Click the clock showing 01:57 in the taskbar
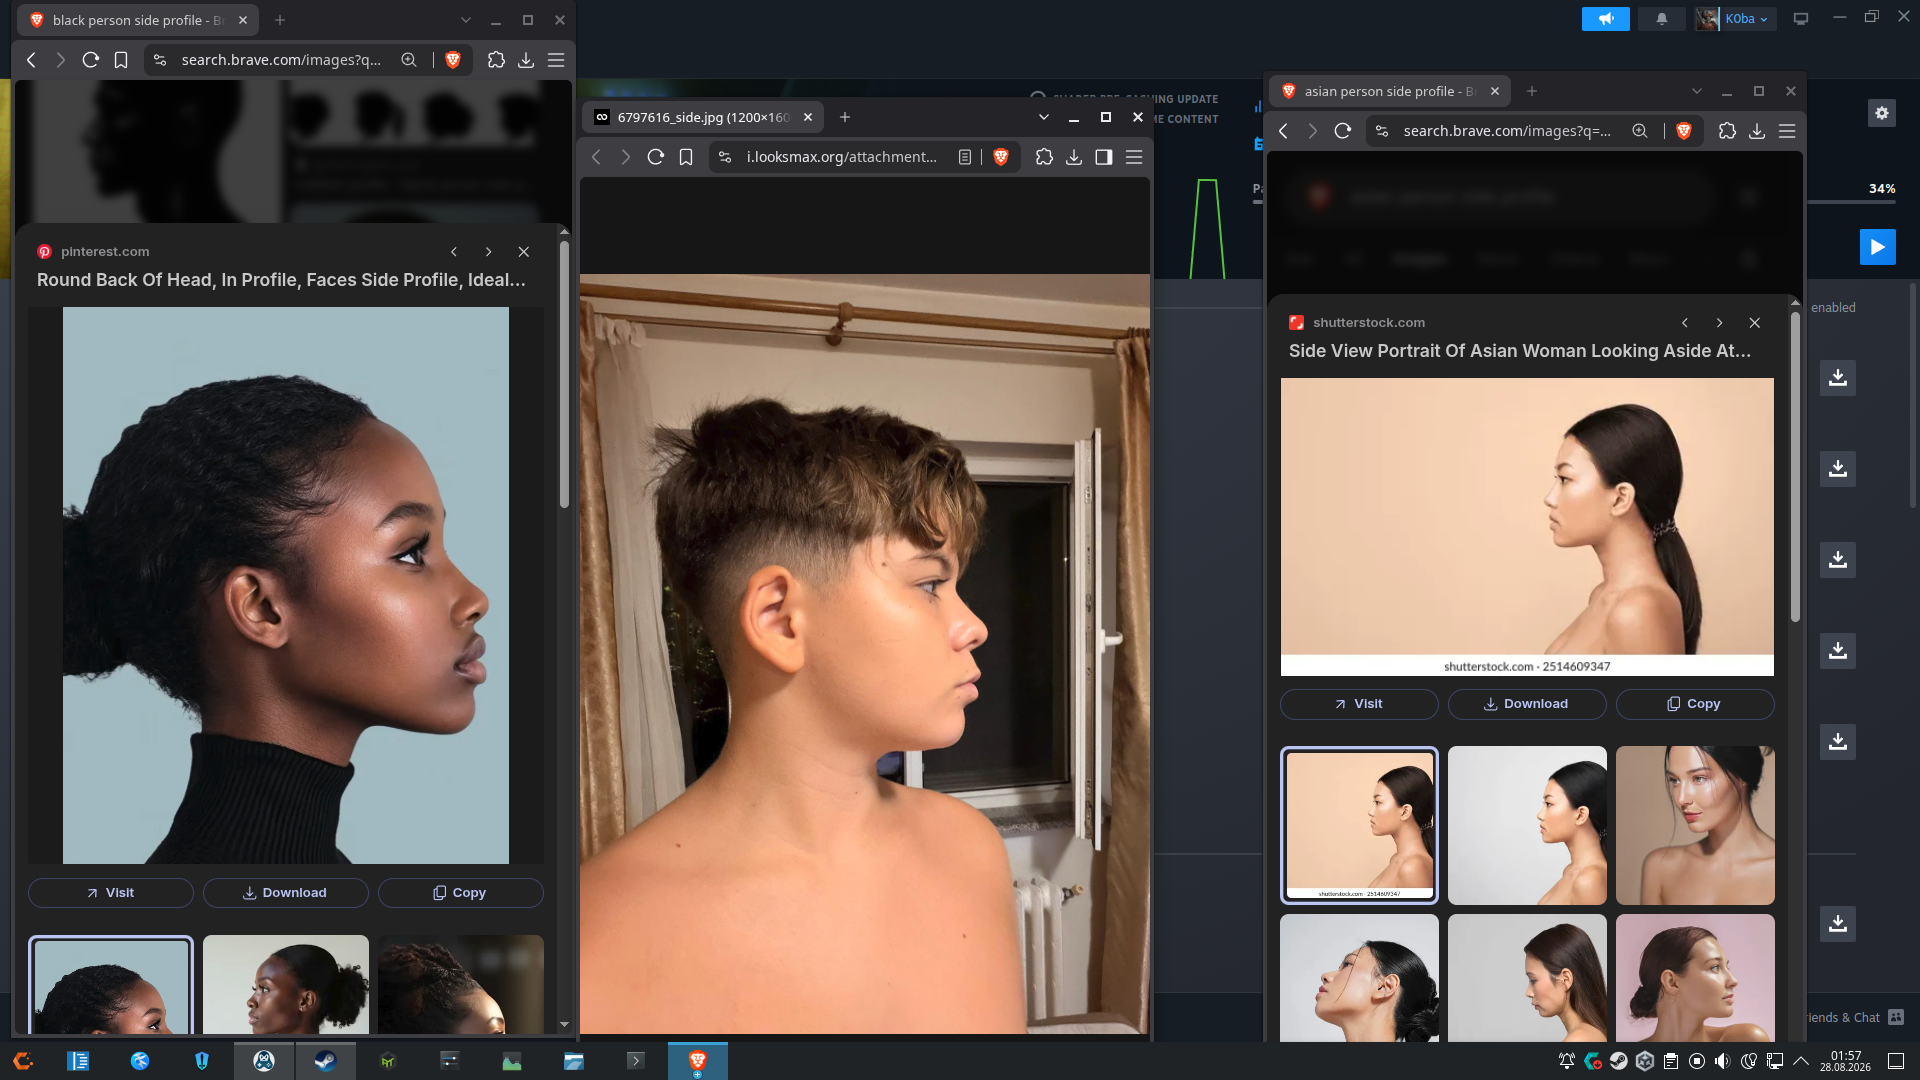This screenshot has height=1080, width=1920. (x=1845, y=1061)
